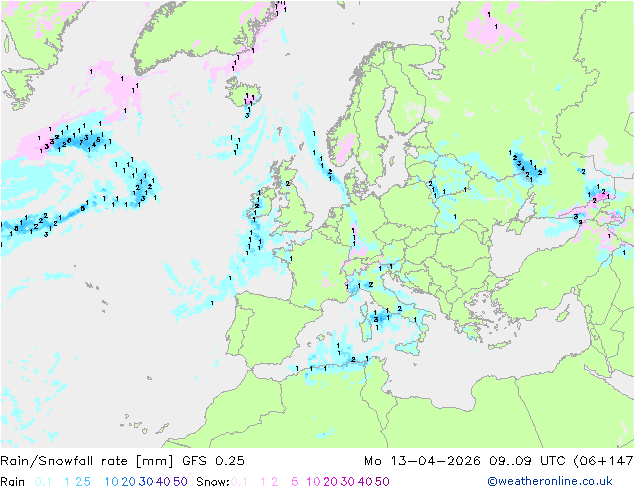Screen dimensions: 634x490
Task: Select the snow legend value 30
Action: [348, 482]
